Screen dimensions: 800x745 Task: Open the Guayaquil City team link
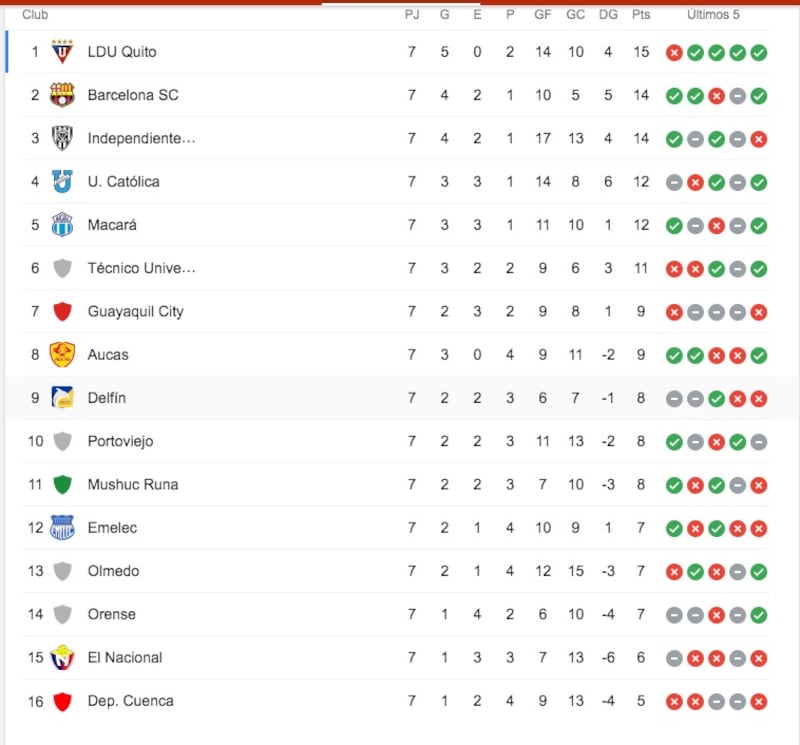pyautogui.click(x=135, y=311)
